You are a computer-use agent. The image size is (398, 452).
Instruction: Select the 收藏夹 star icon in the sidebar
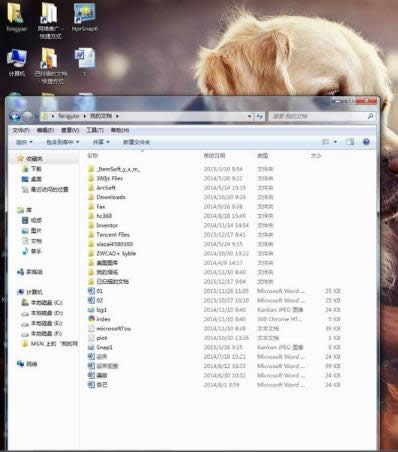coord(20,159)
